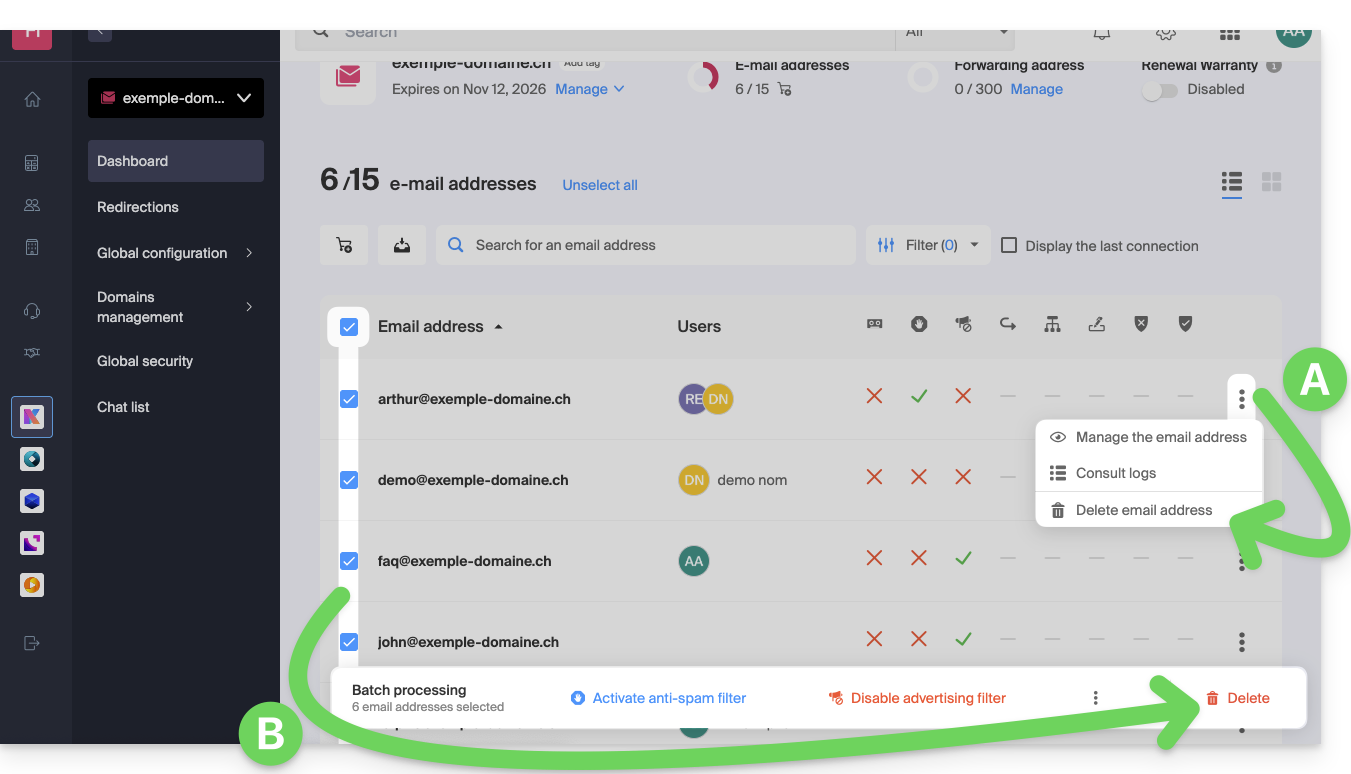The image size is (1351, 774).
Task: Toggle the Renewal Warranty switch
Action: click(x=1159, y=90)
